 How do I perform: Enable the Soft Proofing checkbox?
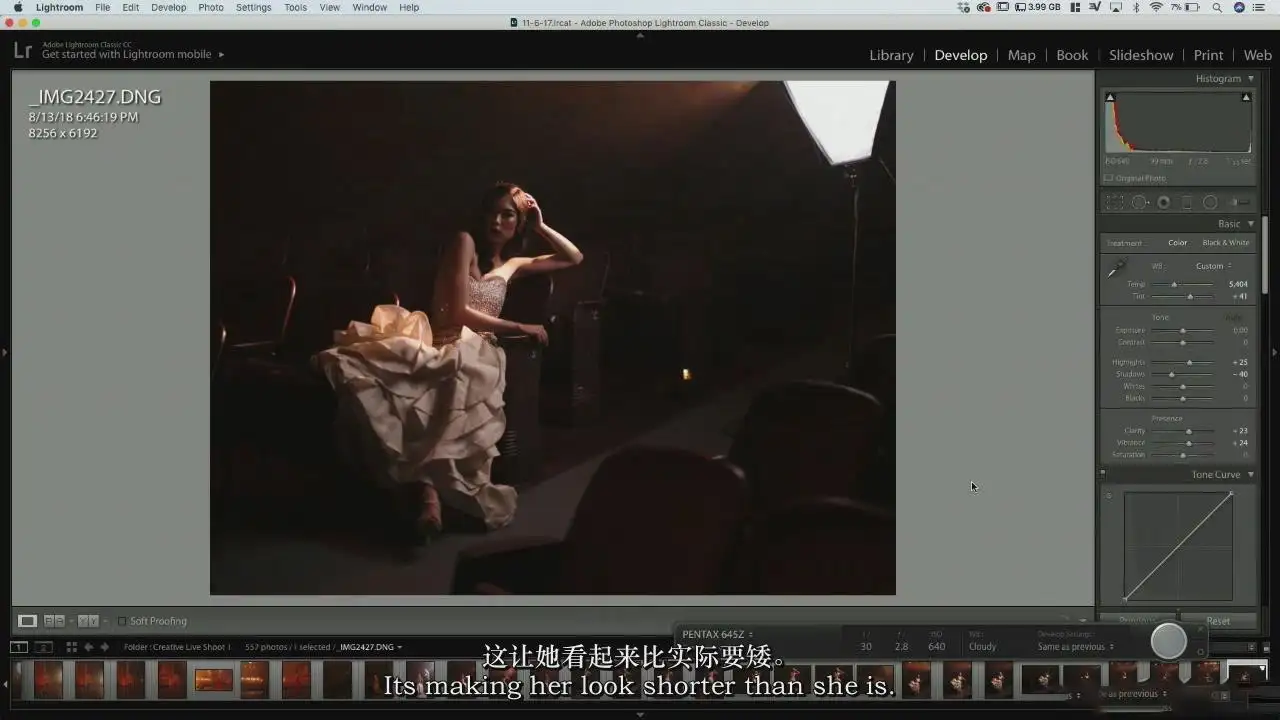122,621
